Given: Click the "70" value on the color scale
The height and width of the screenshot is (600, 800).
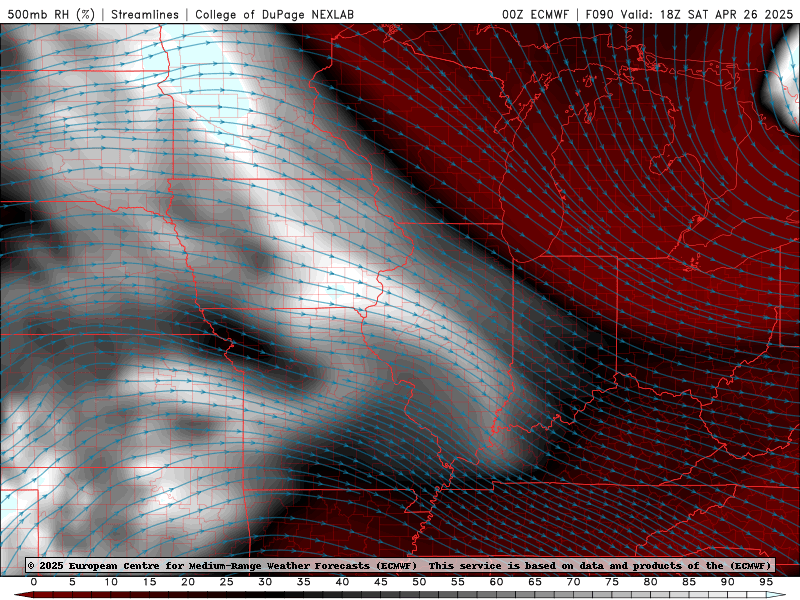Looking at the screenshot, I should [573, 582].
